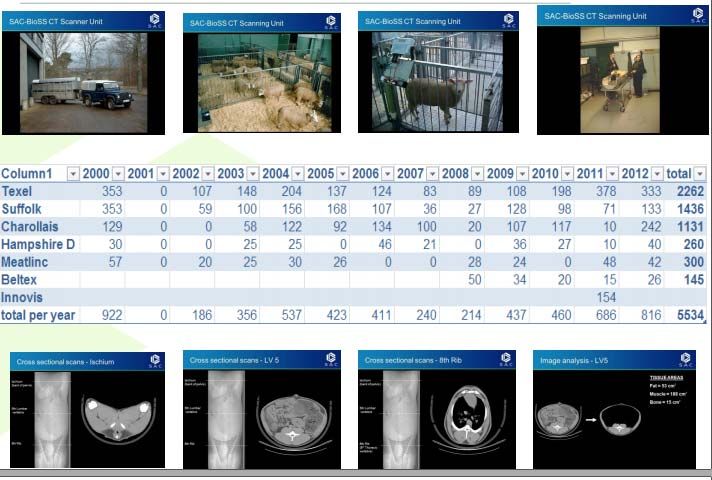Click the Beltex row label

pos(19,280)
